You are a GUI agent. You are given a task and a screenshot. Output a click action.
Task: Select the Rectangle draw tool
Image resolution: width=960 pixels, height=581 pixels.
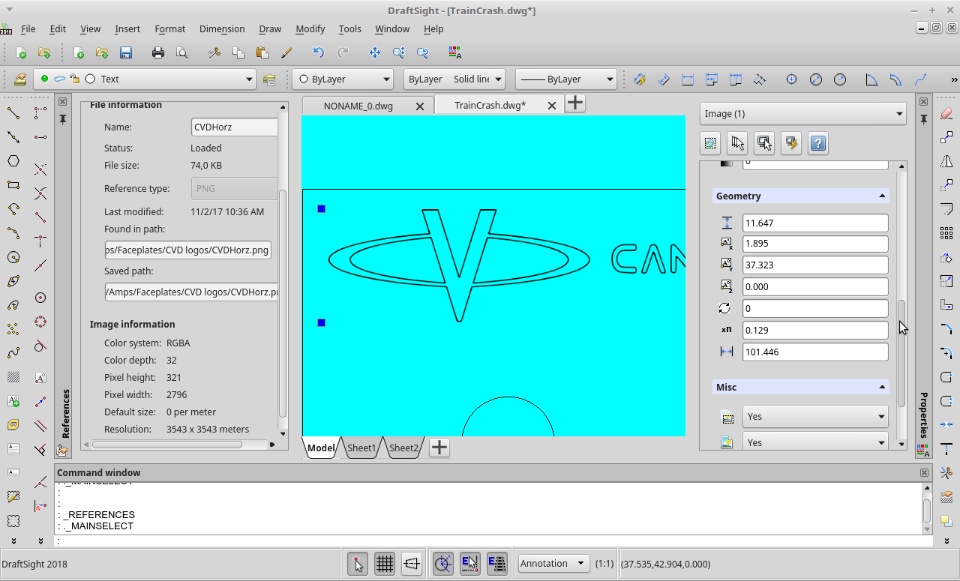(x=13, y=185)
